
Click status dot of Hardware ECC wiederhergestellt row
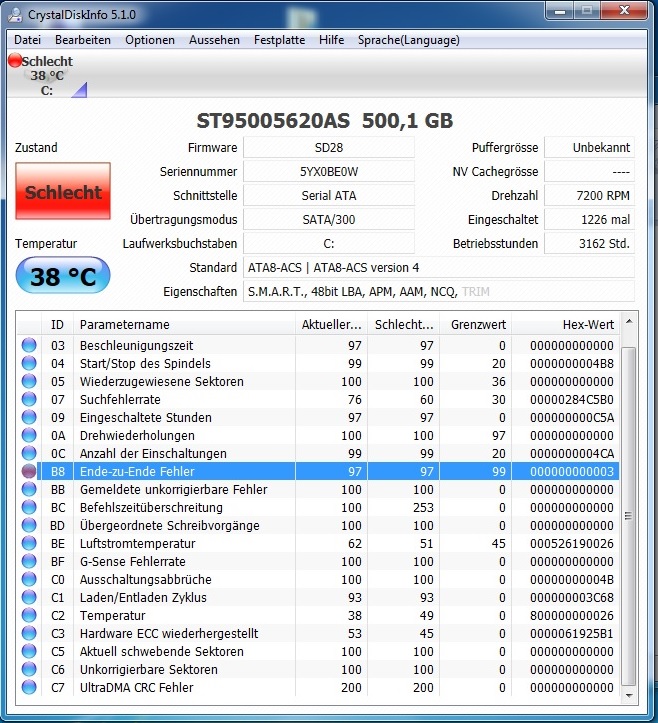click(29, 633)
